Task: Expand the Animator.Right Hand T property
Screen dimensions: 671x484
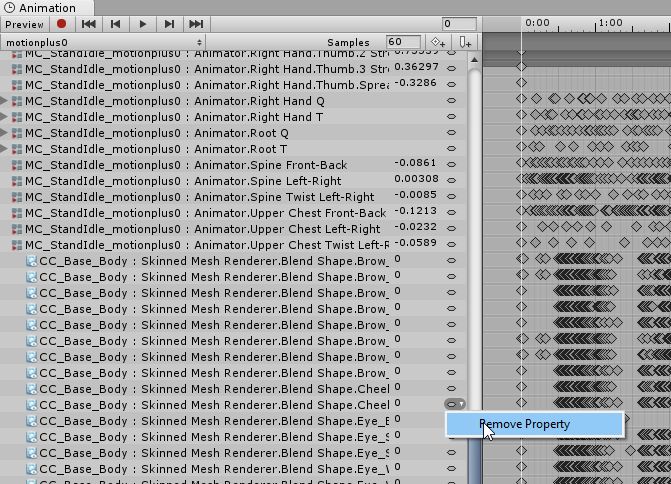Action: (x=4, y=117)
